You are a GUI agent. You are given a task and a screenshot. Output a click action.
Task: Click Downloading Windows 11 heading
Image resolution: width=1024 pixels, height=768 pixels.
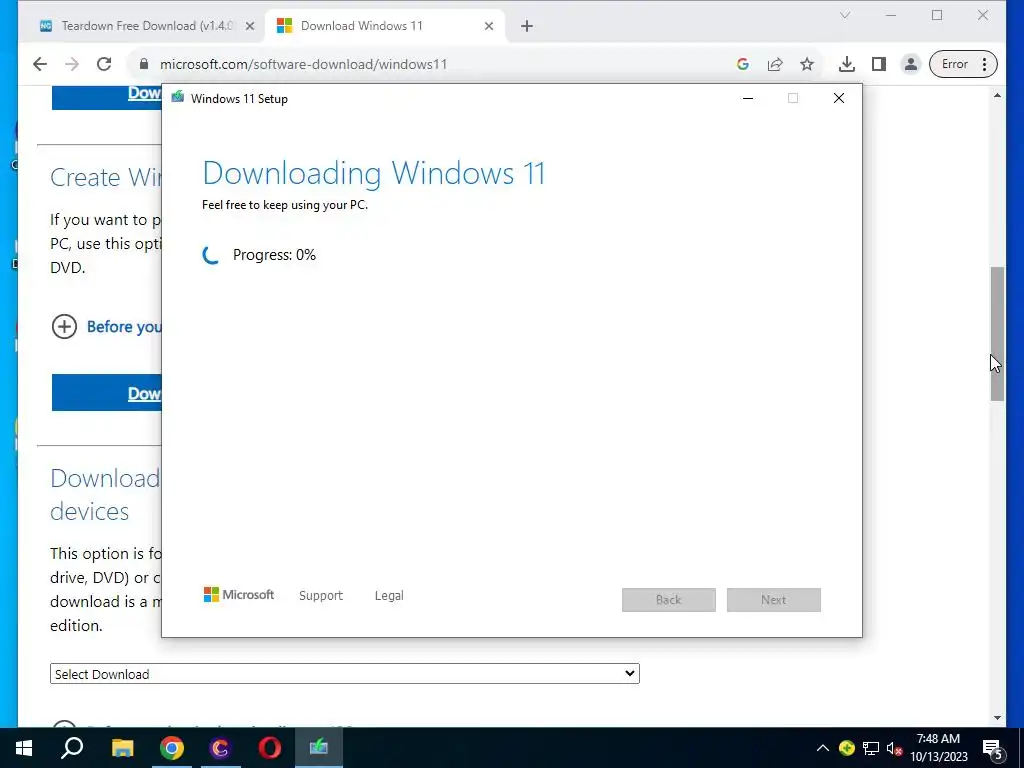[374, 173]
